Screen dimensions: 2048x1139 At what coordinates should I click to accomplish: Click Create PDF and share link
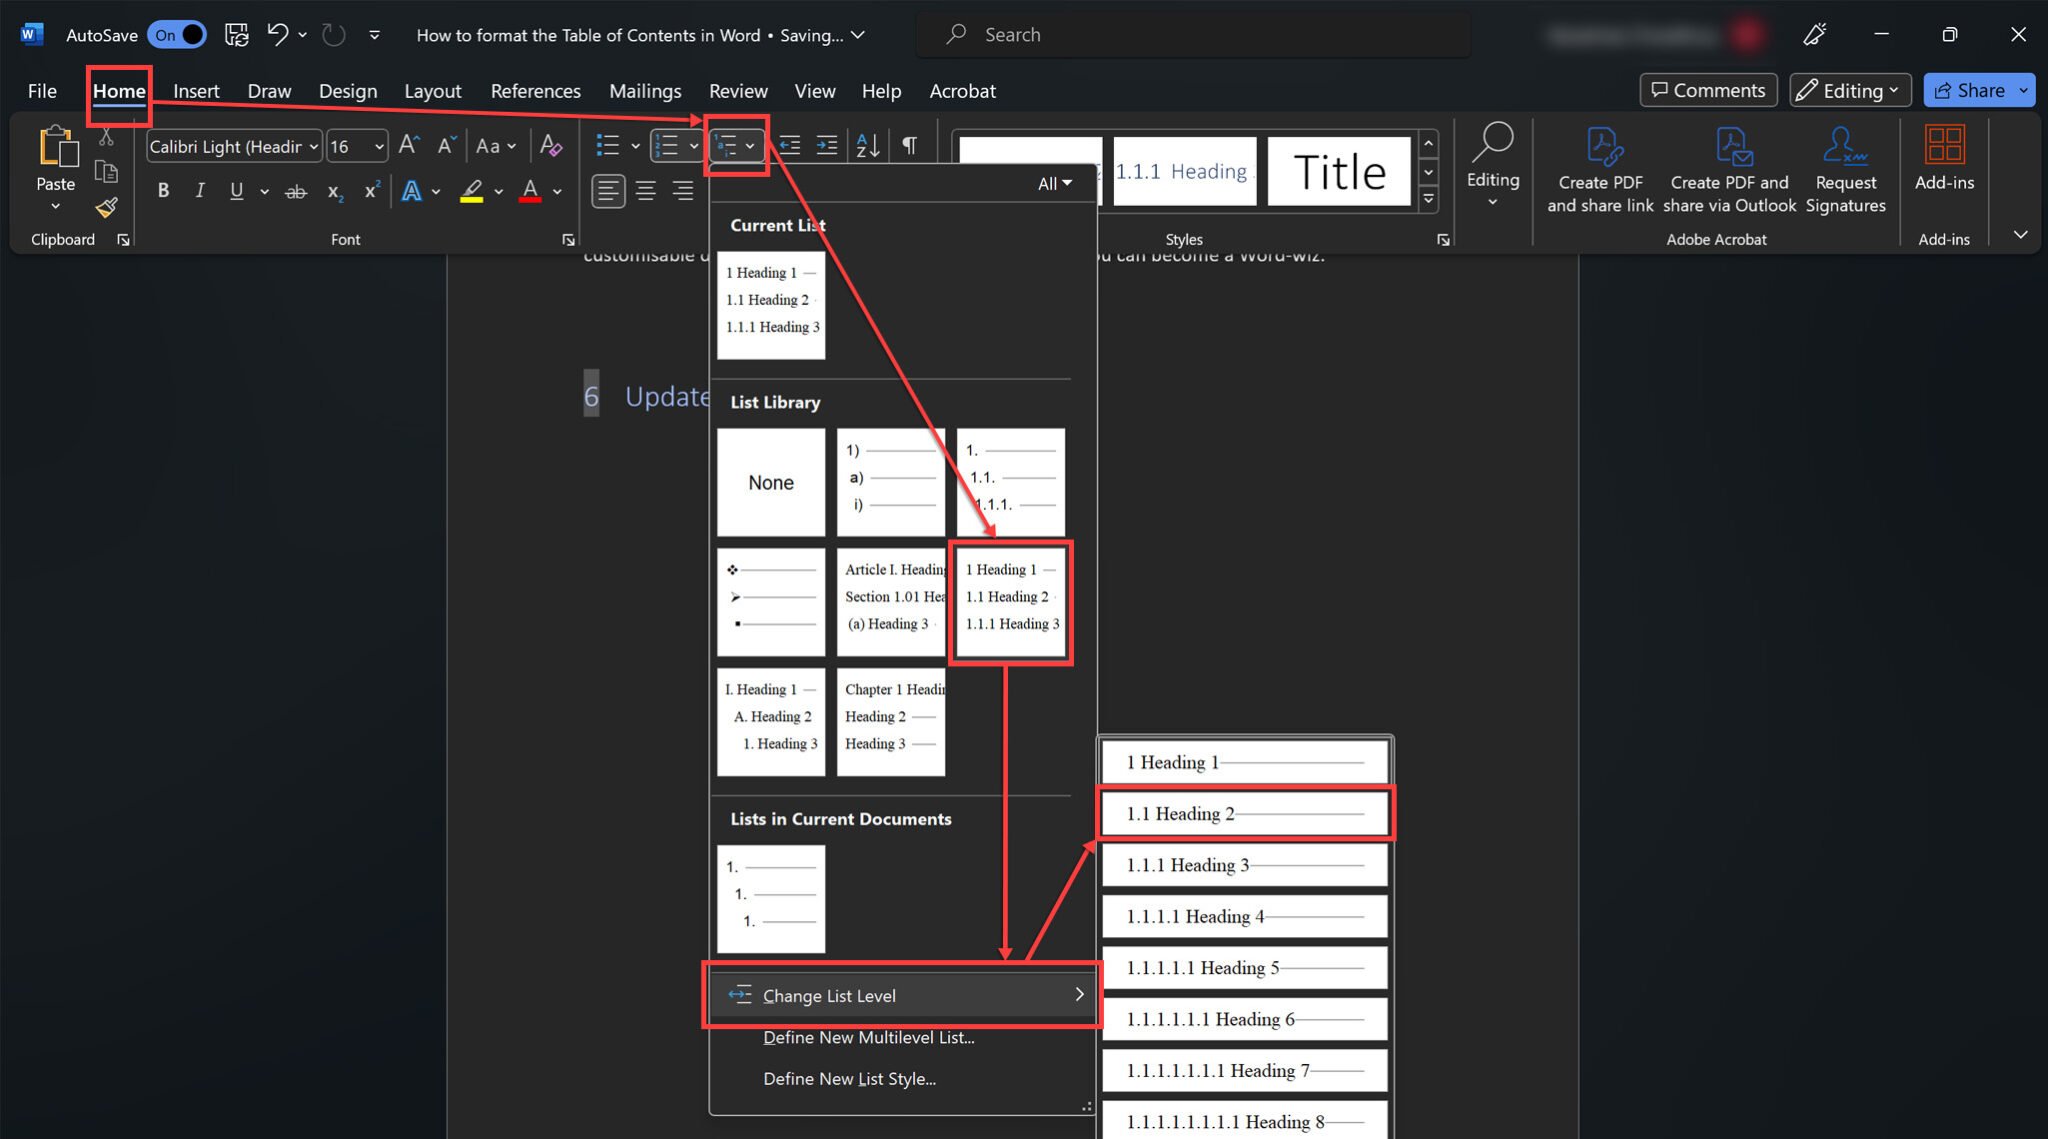tap(1600, 170)
